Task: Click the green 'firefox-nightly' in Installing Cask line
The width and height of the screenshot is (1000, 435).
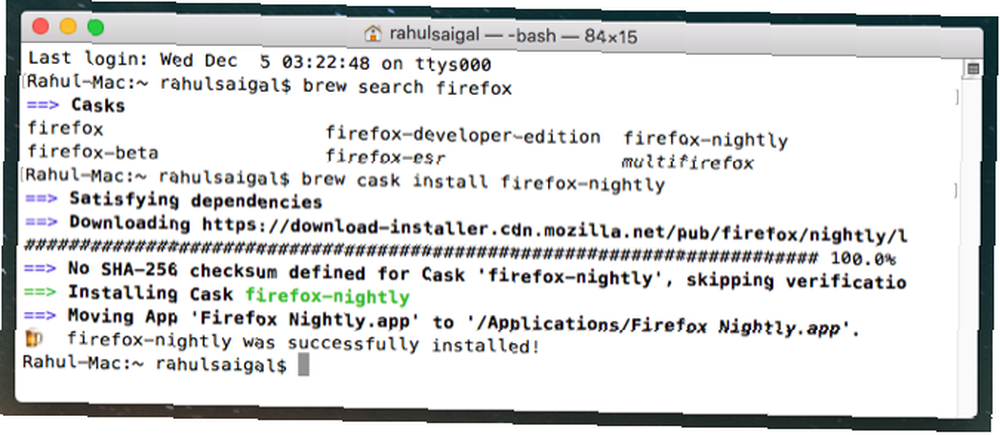Action: (x=327, y=296)
